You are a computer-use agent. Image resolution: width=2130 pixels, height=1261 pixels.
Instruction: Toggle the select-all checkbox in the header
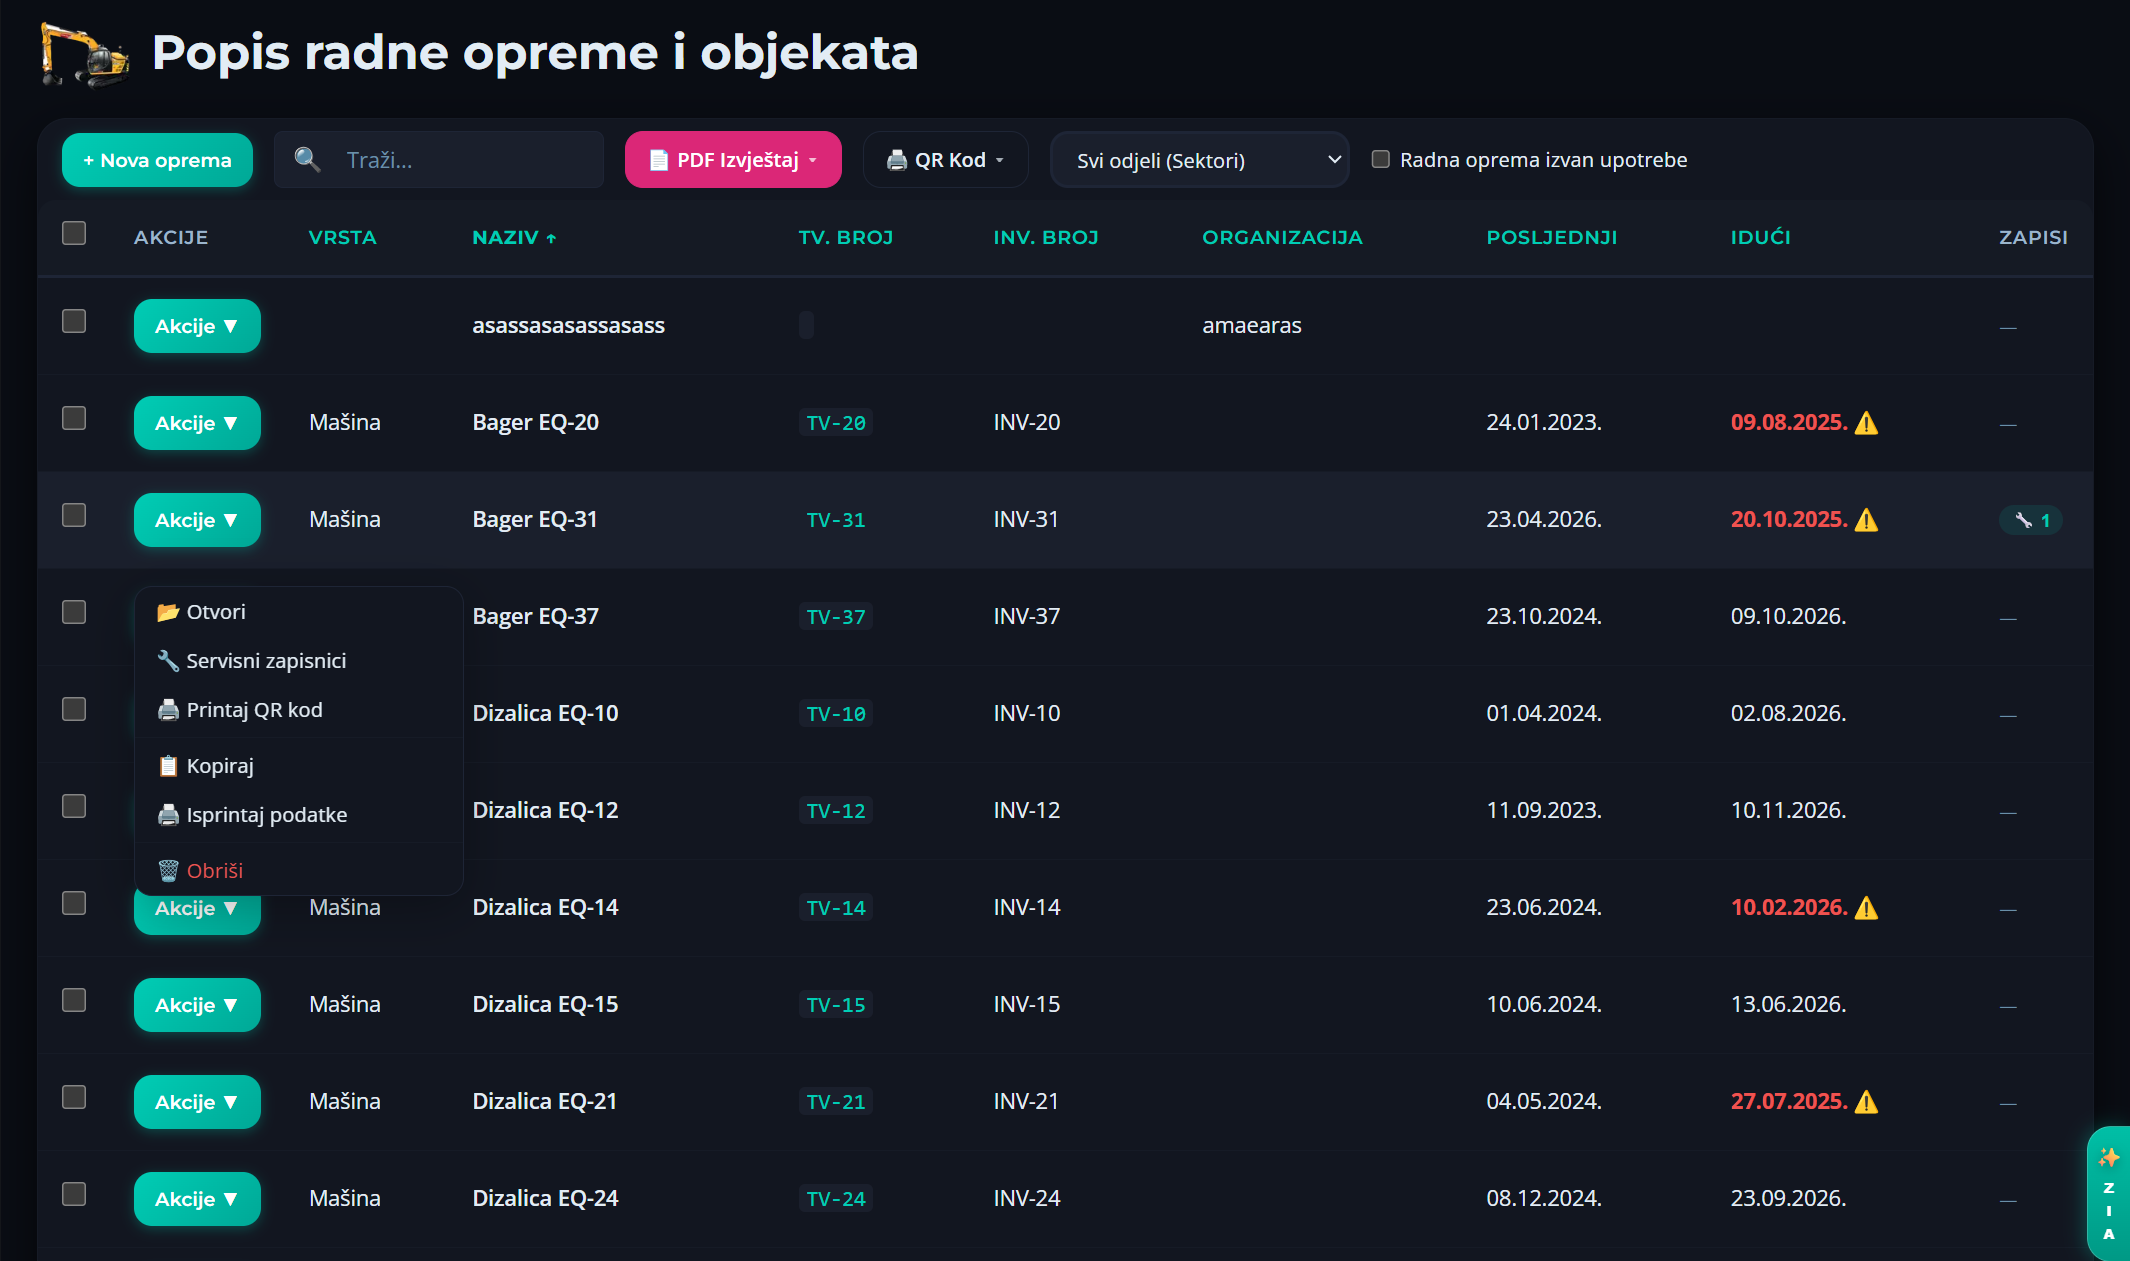click(74, 233)
